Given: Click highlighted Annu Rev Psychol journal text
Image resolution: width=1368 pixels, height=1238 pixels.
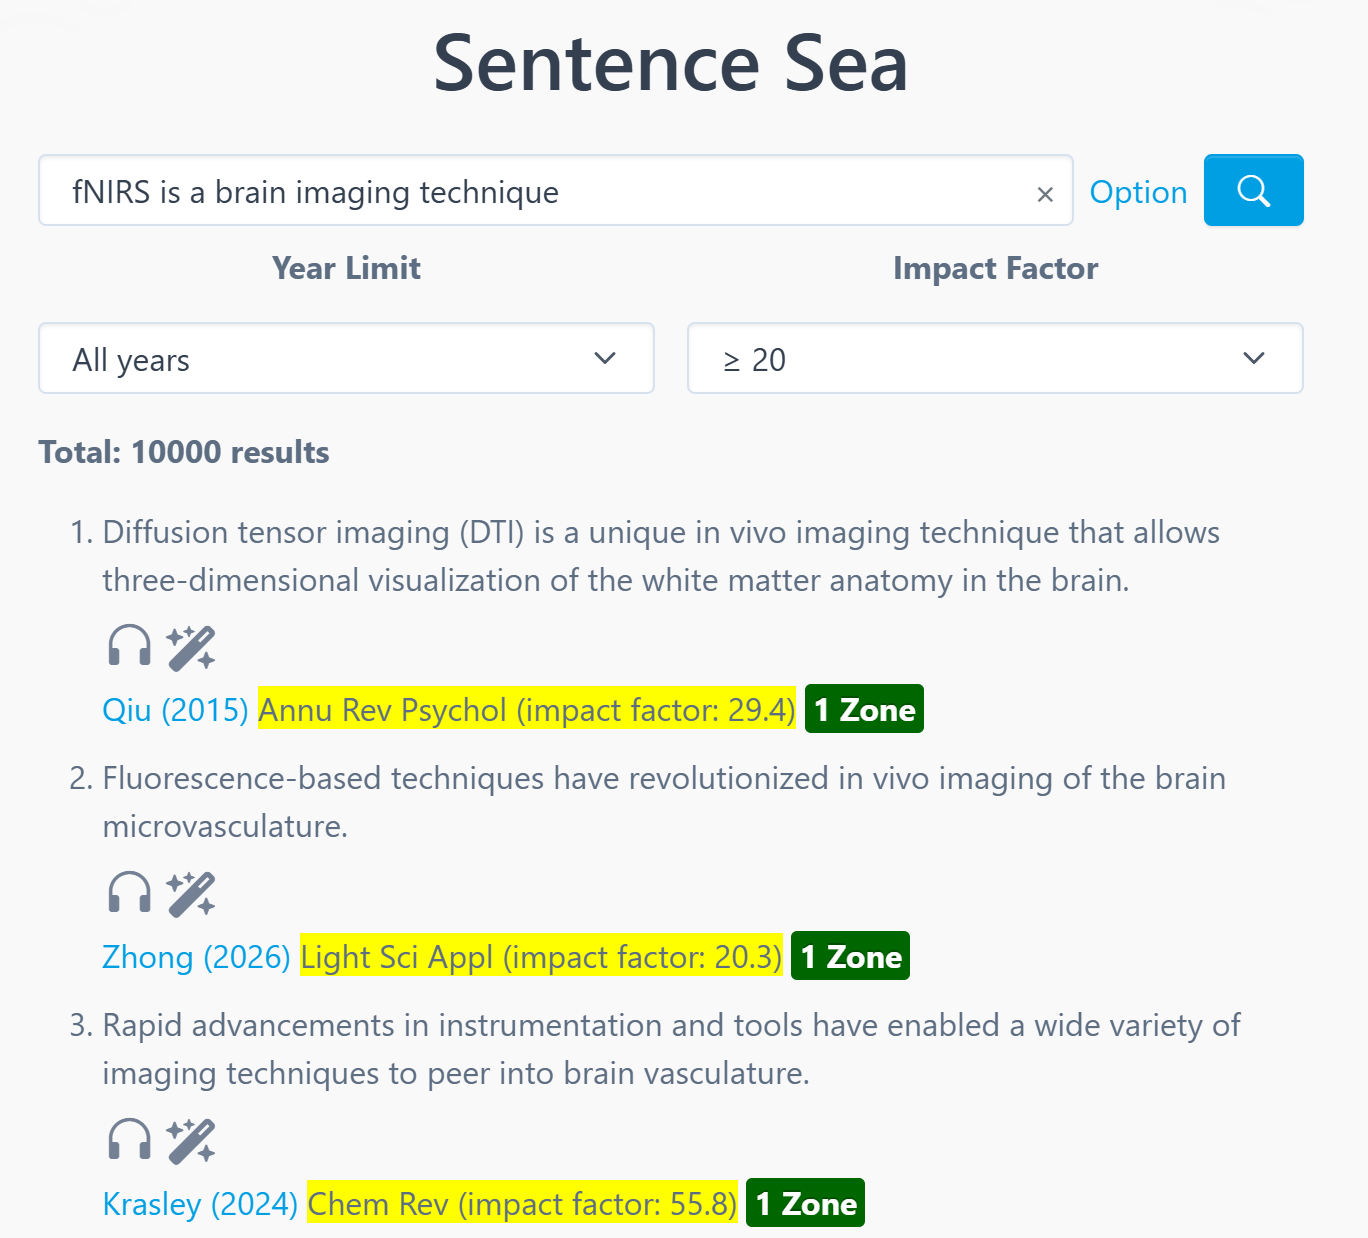Looking at the screenshot, I should 526,710.
